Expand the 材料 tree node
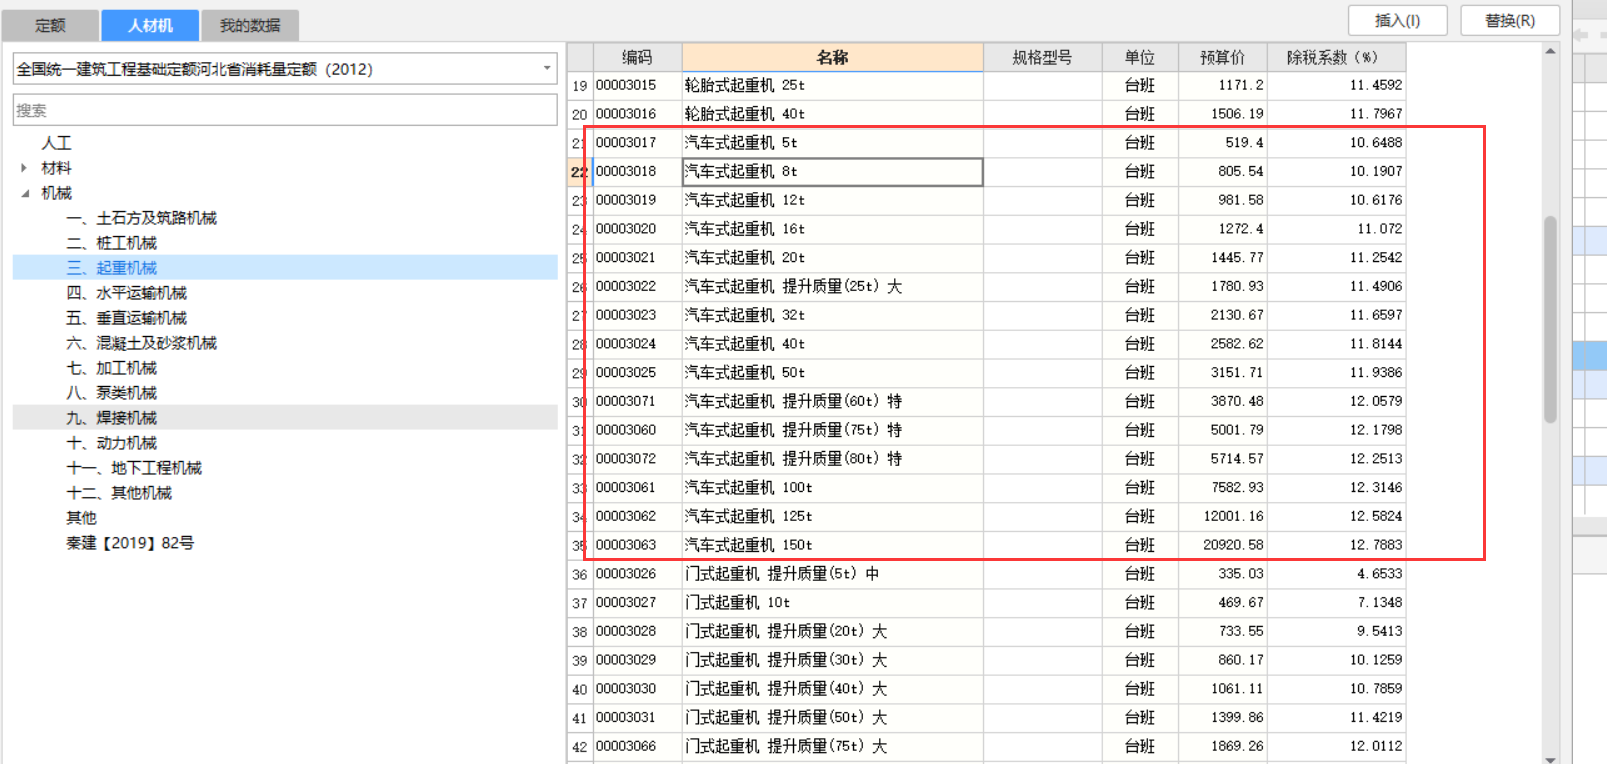 [24, 168]
